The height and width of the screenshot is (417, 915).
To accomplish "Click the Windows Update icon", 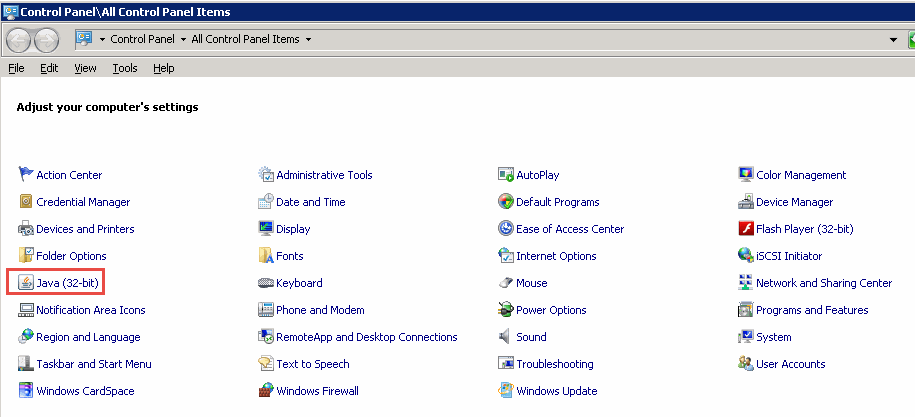I will tap(506, 391).
